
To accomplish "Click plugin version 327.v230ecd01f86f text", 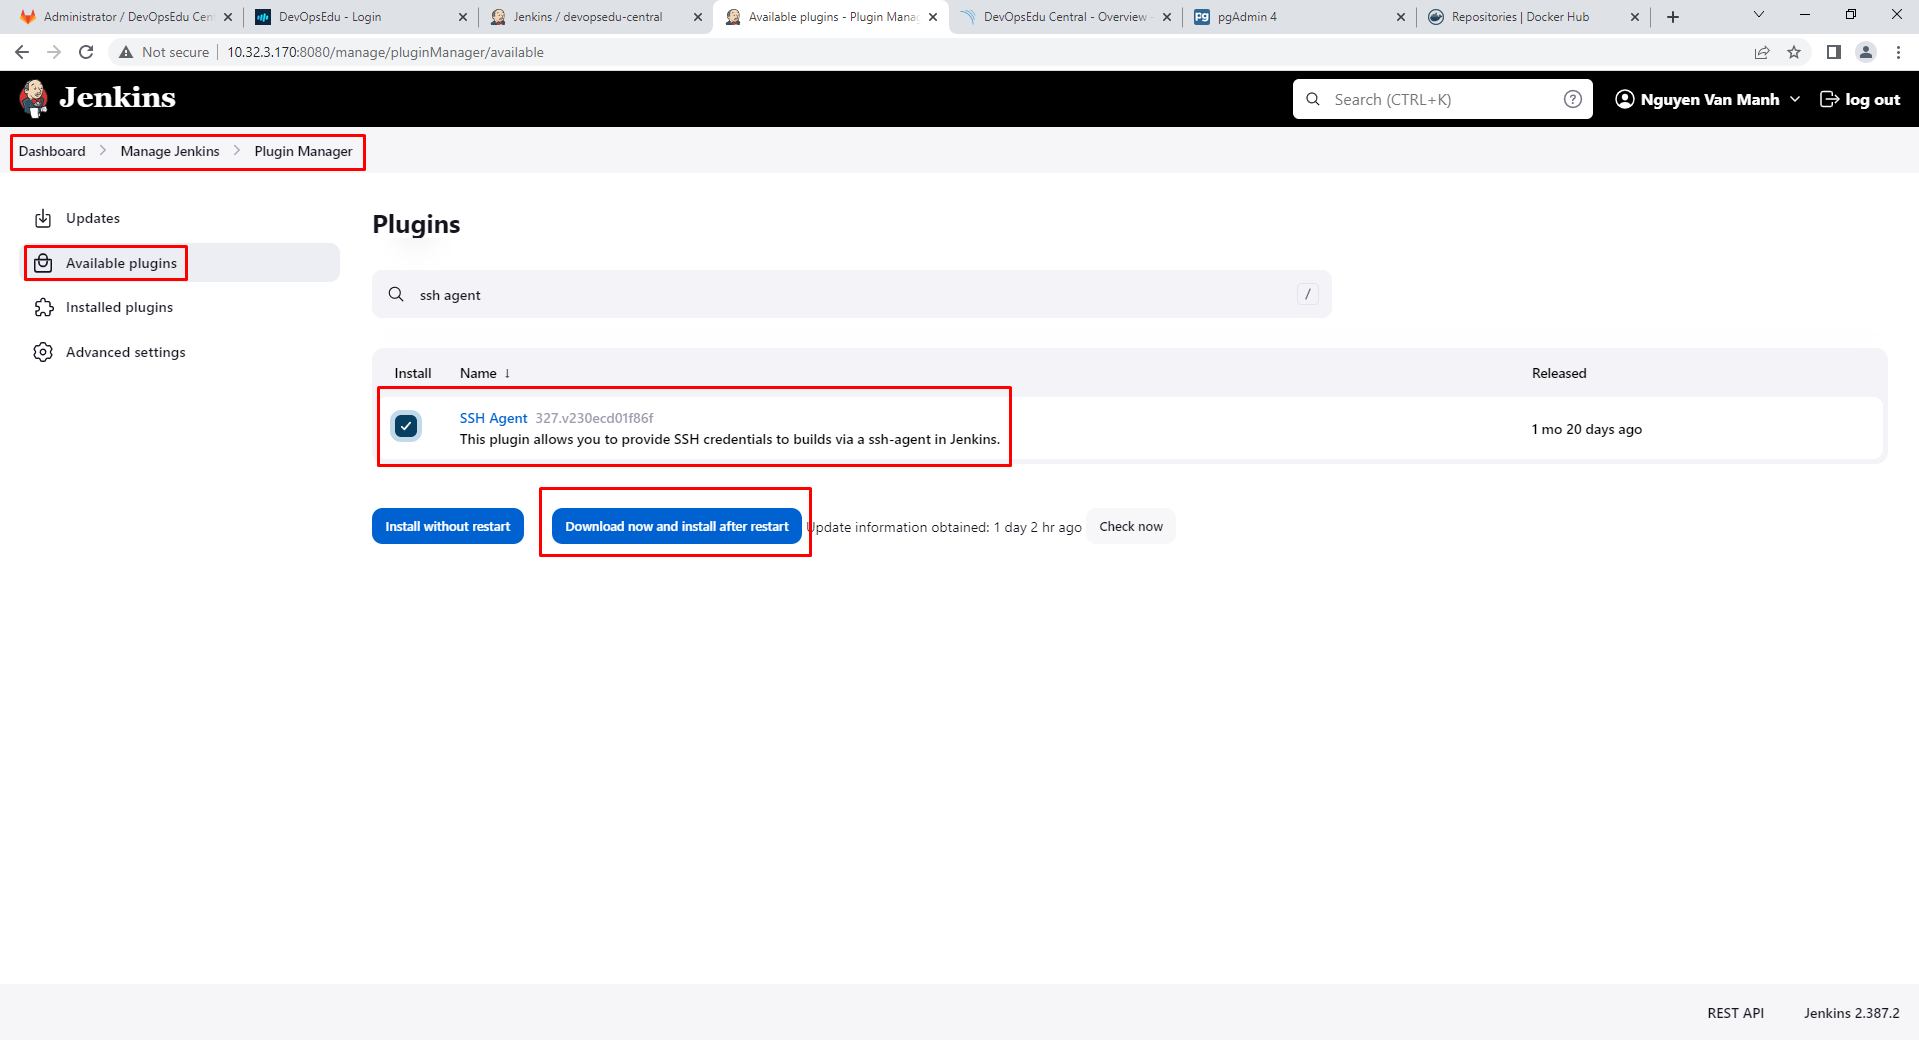I will pyautogui.click(x=594, y=418).
